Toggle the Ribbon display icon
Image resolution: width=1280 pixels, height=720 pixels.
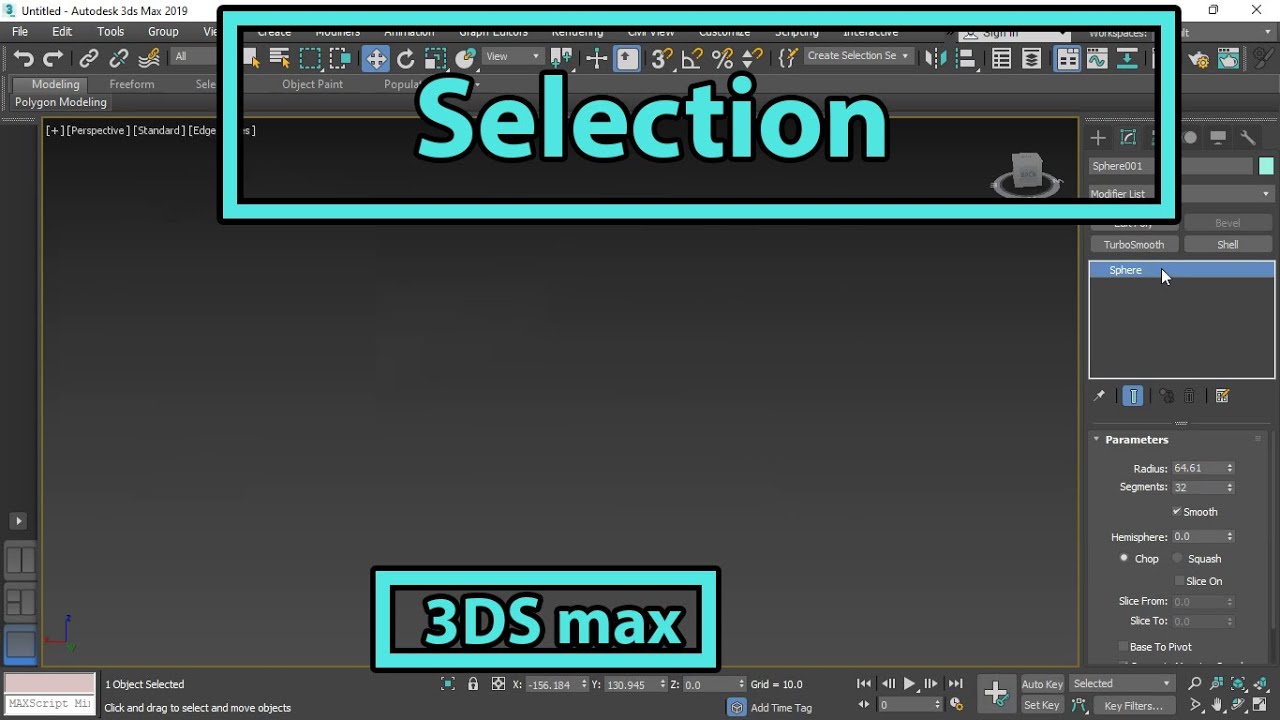[x=1068, y=59]
